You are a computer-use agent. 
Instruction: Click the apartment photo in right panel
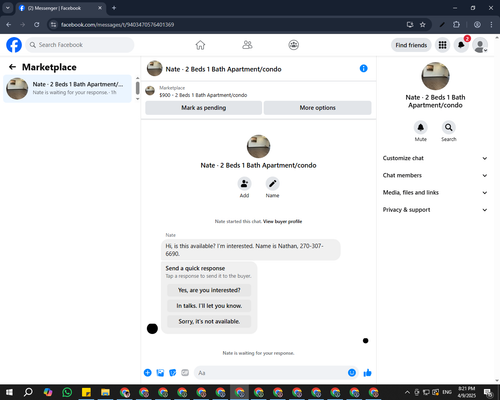[x=435, y=76]
